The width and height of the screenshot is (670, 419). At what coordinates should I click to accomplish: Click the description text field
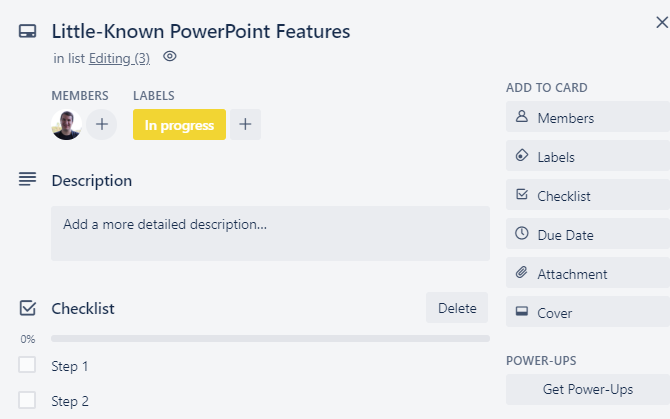[x=270, y=233]
